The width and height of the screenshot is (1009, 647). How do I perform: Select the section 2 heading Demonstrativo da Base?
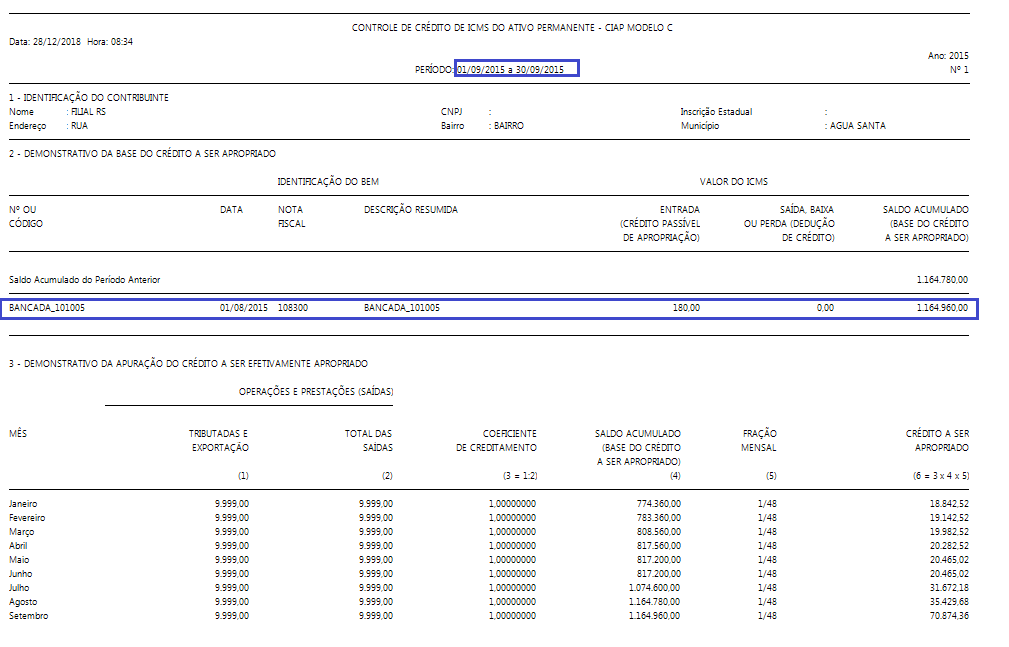(x=142, y=153)
